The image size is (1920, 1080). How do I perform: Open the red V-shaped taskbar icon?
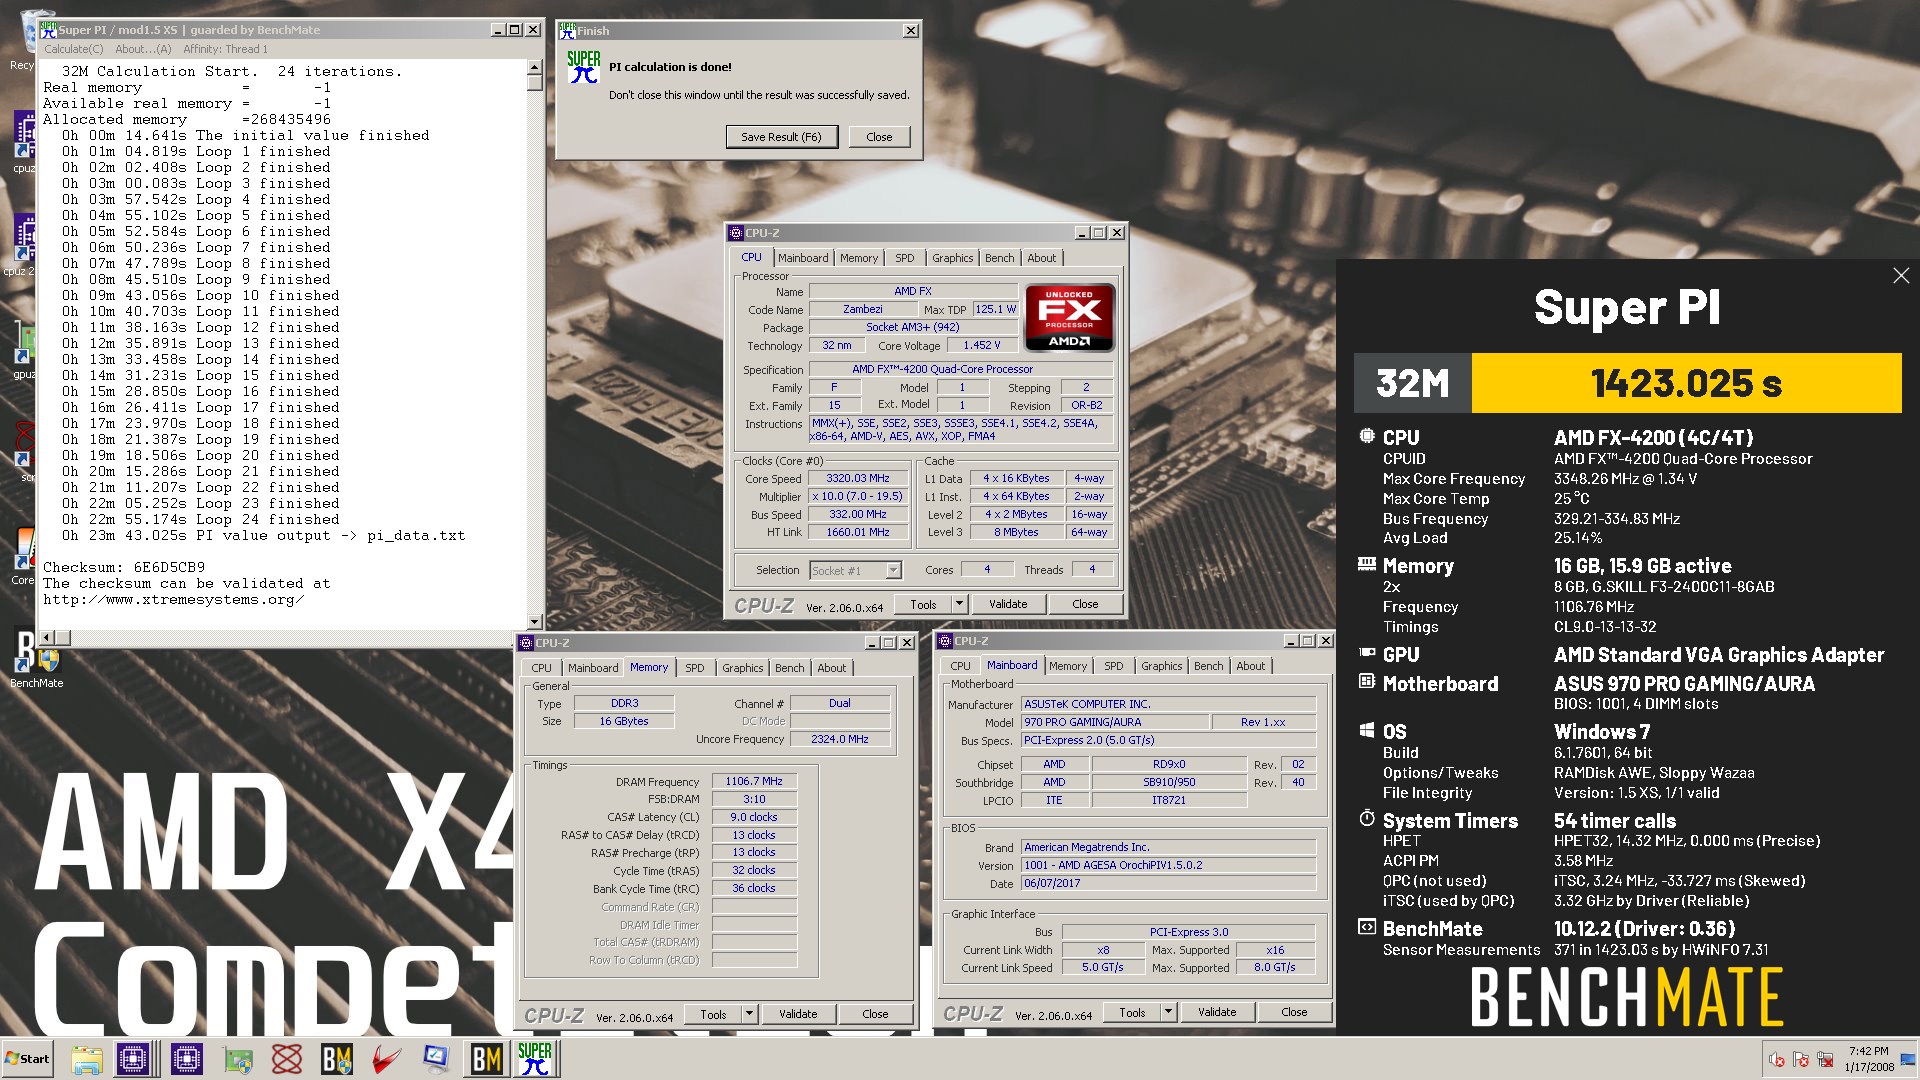[386, 1060]
